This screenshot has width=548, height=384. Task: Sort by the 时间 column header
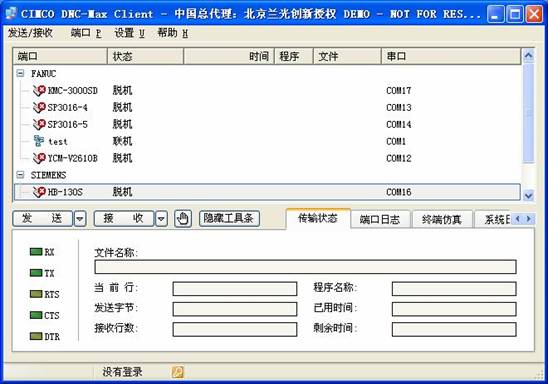[229, 56]
